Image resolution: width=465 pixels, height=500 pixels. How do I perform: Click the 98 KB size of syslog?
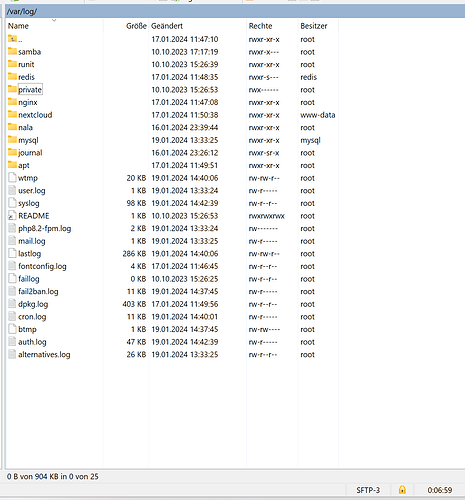pos(136,203)
